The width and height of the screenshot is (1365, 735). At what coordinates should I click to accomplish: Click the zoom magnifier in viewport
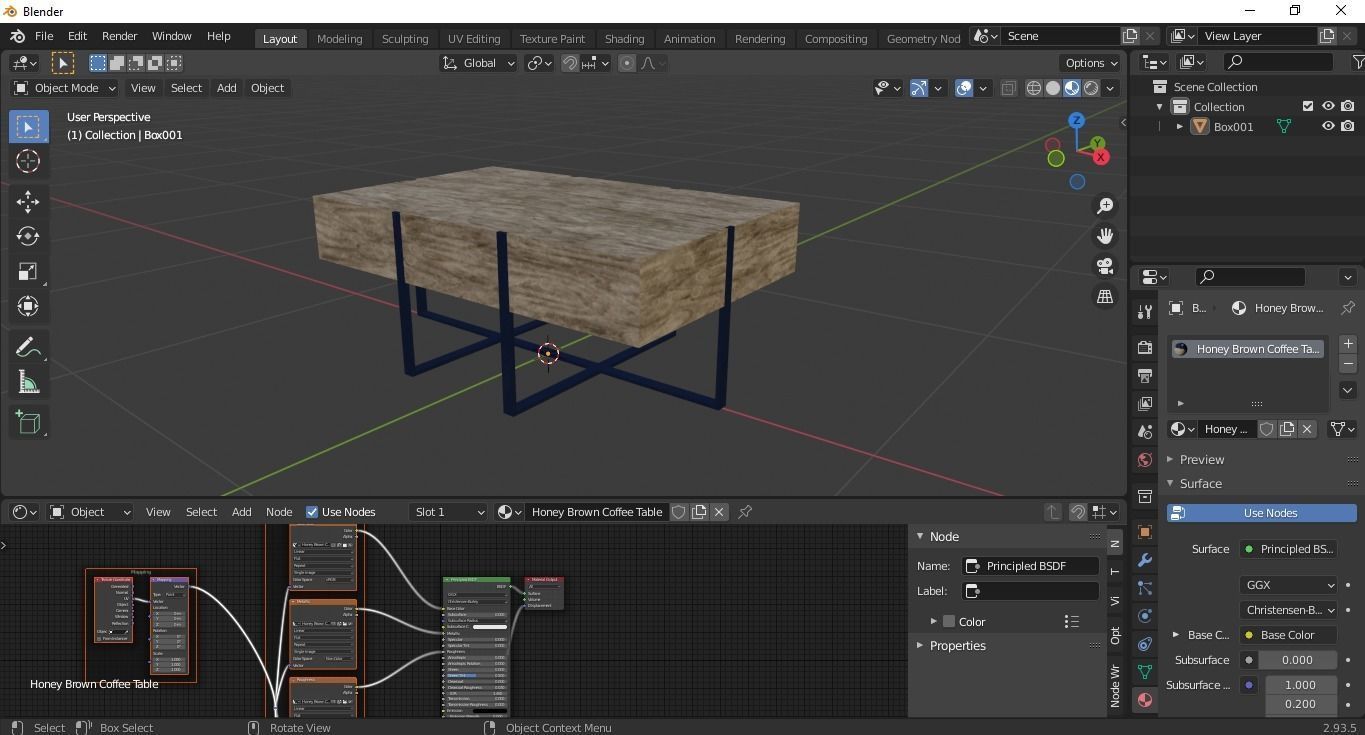[x=1105, y=206]
